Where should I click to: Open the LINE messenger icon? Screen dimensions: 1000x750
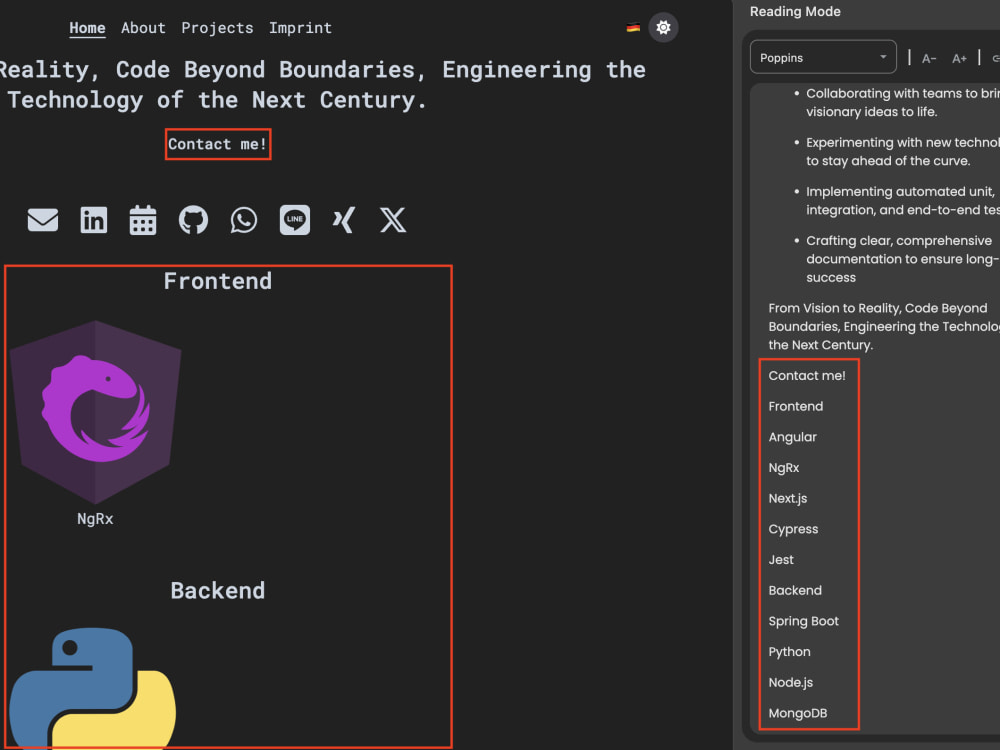[x=295, y=220]
